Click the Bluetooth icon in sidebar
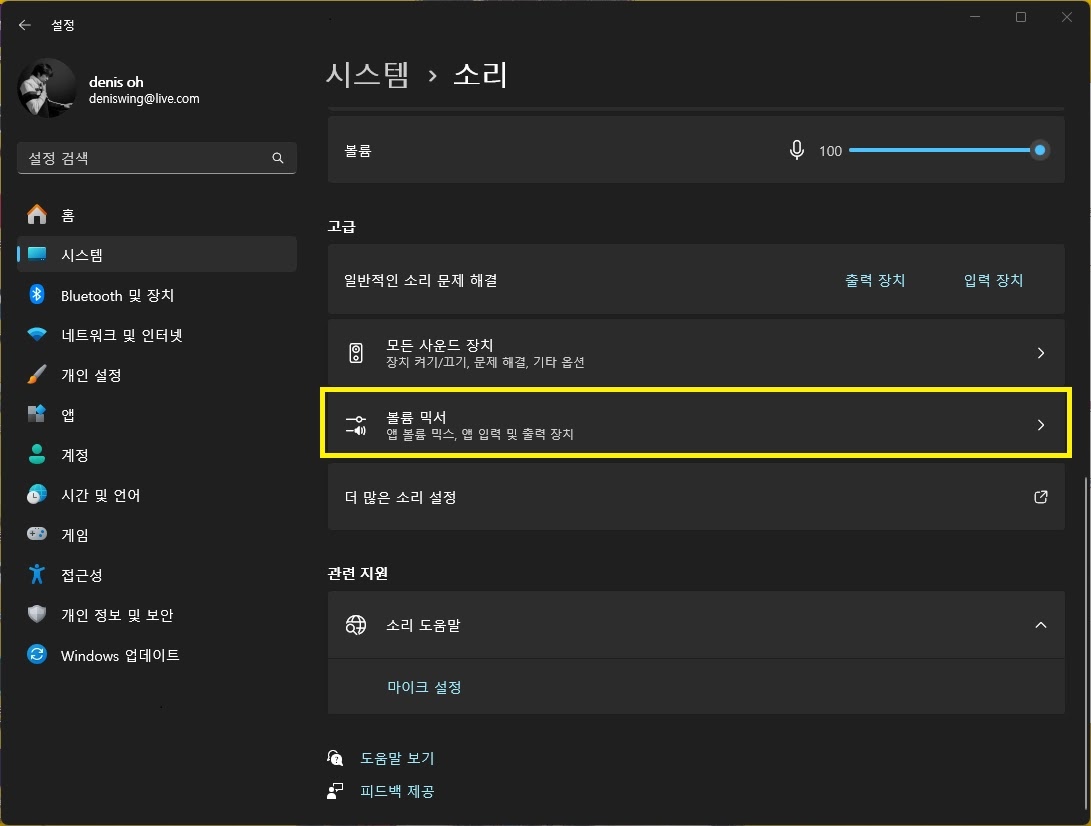The width and height of the screenshot is (1091, 826). click(37, 294)
